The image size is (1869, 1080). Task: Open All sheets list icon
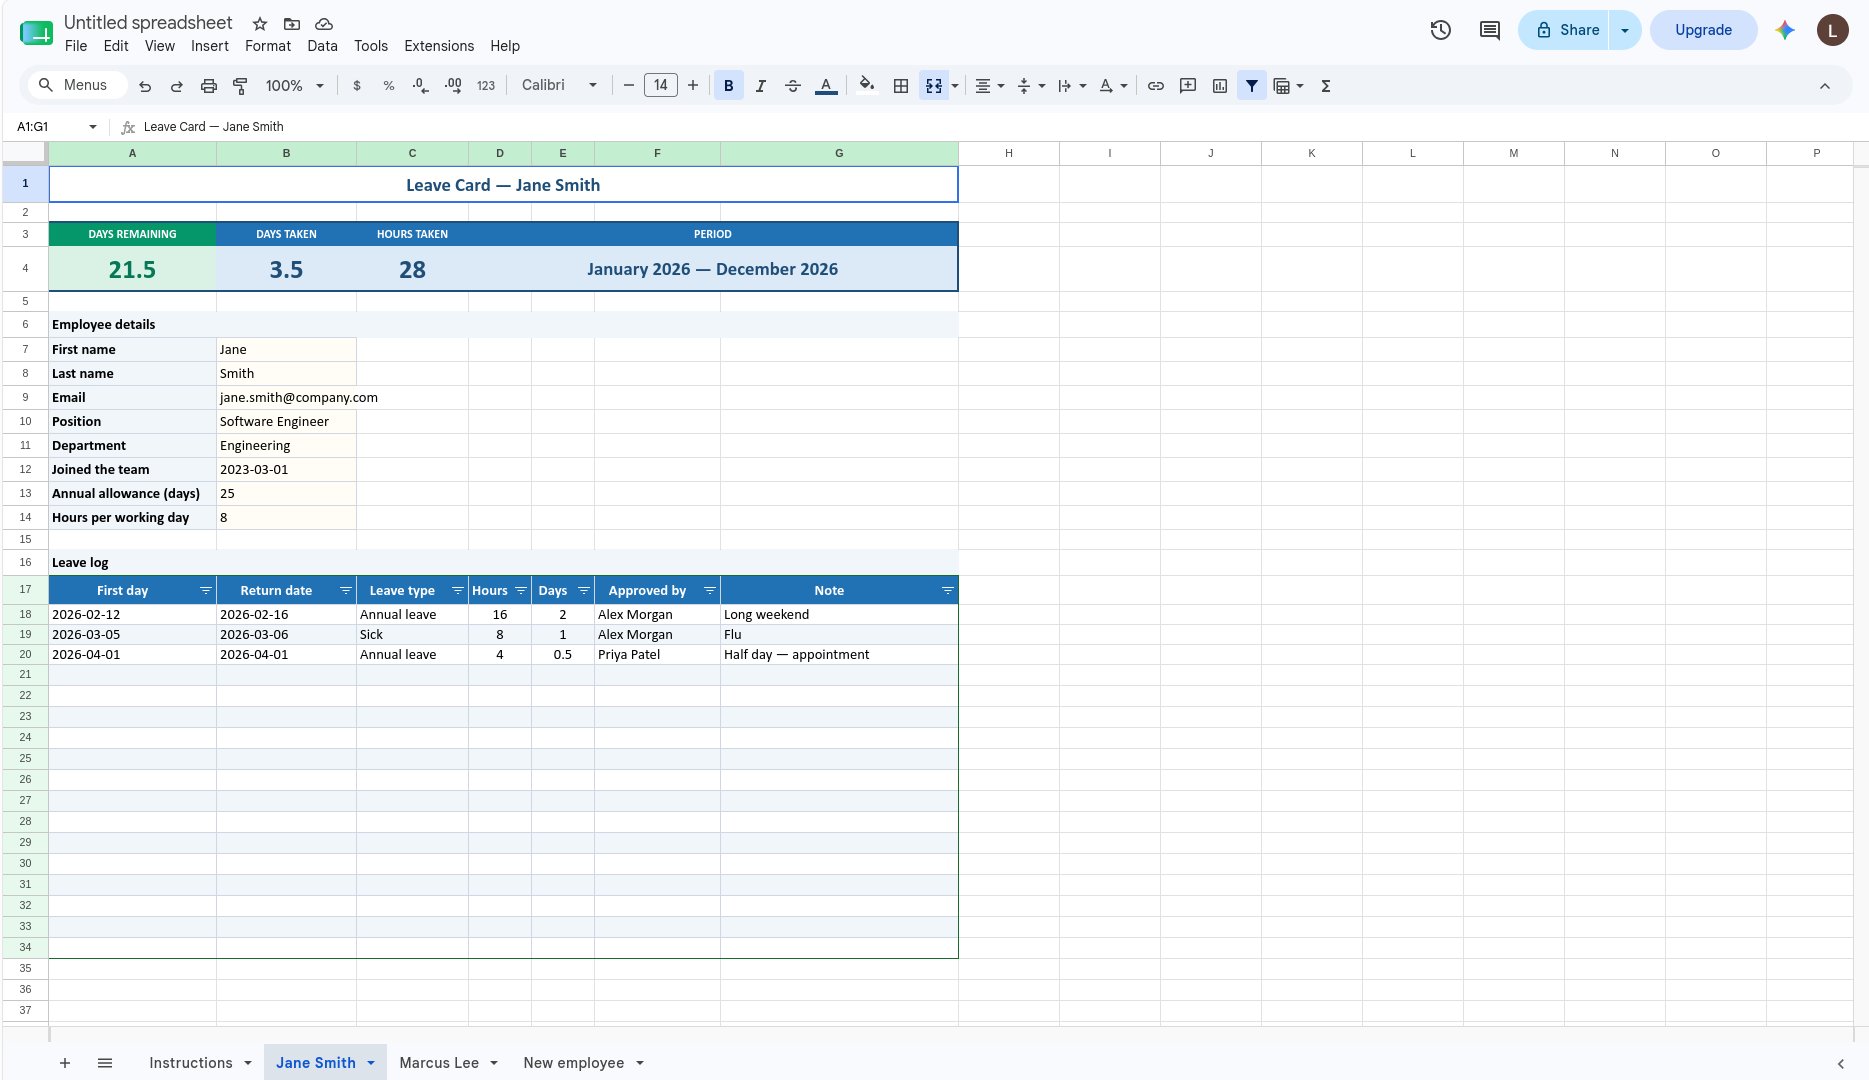pyautogui.click(x=105, y=1063)
